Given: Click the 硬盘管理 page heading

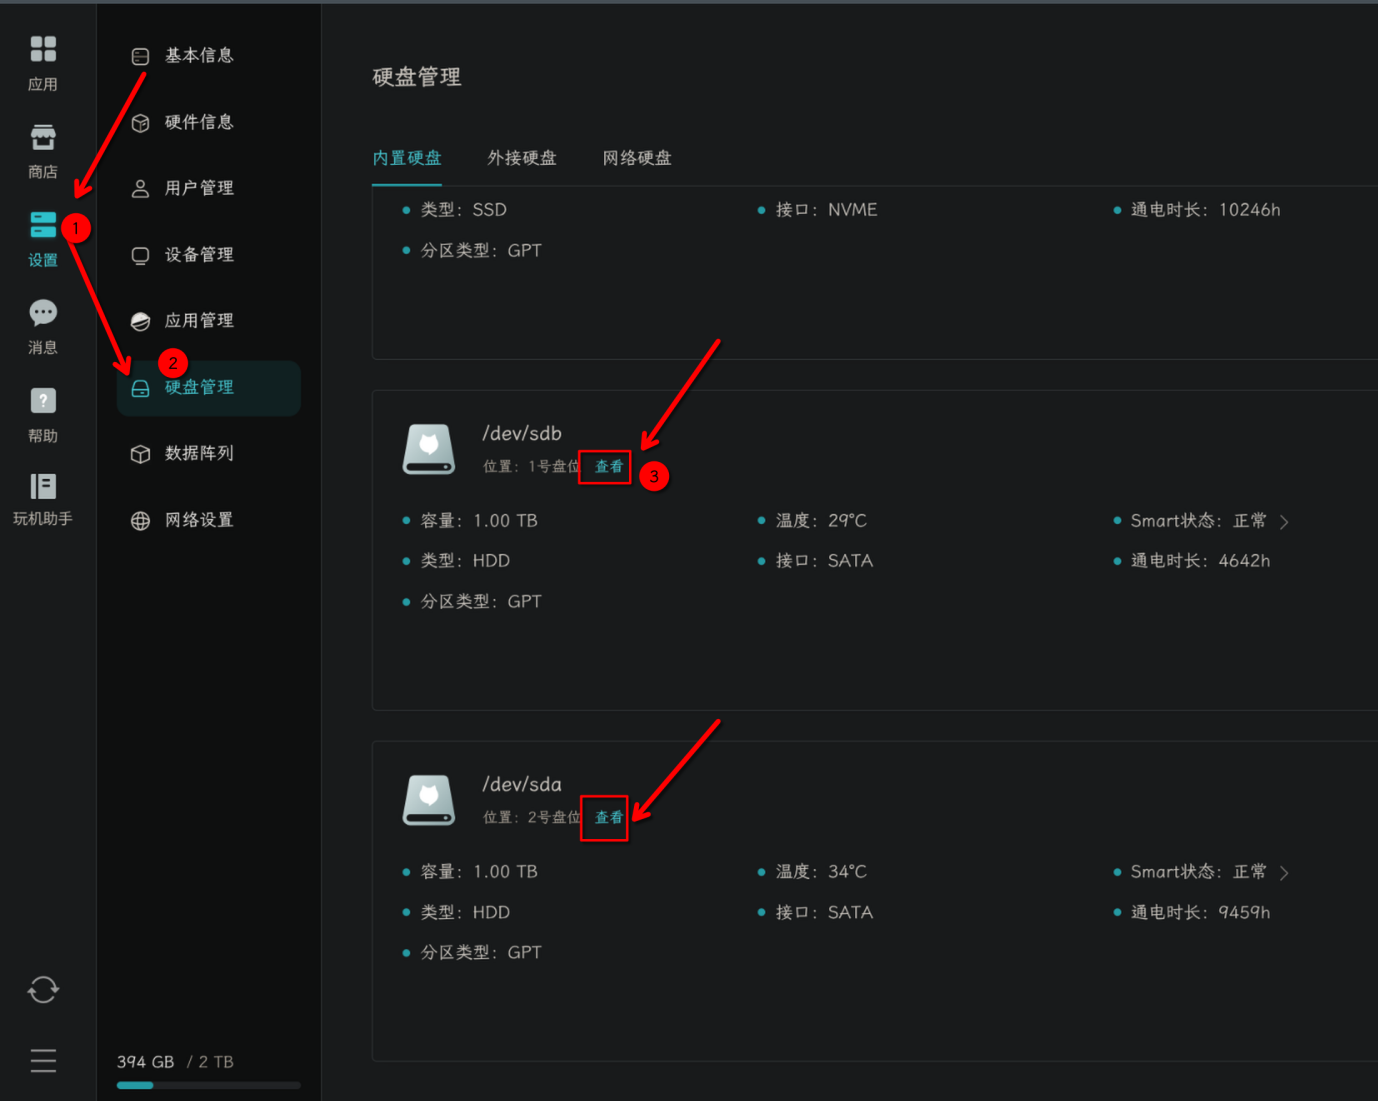Looking at the screenshot, I should click(x=417, y=77).
